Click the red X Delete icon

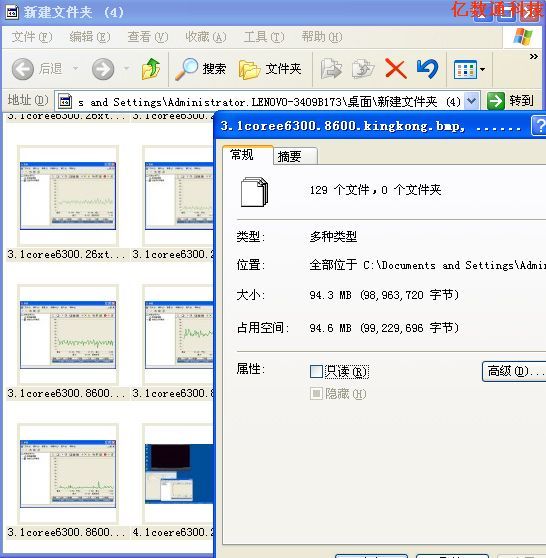(x=395, y=69)
